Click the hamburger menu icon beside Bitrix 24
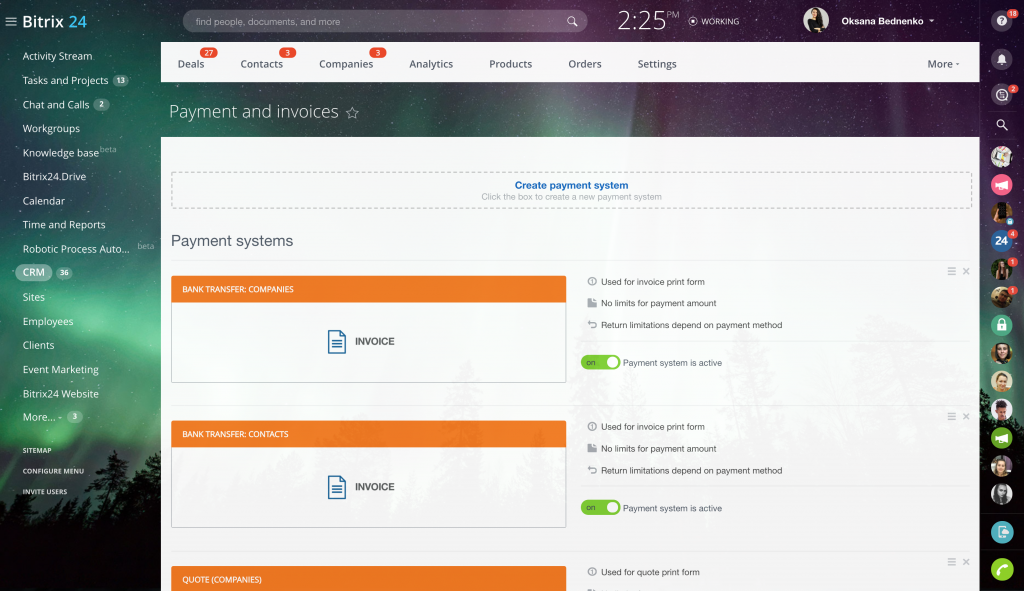 pyautogui.click(x=11, y=21)
